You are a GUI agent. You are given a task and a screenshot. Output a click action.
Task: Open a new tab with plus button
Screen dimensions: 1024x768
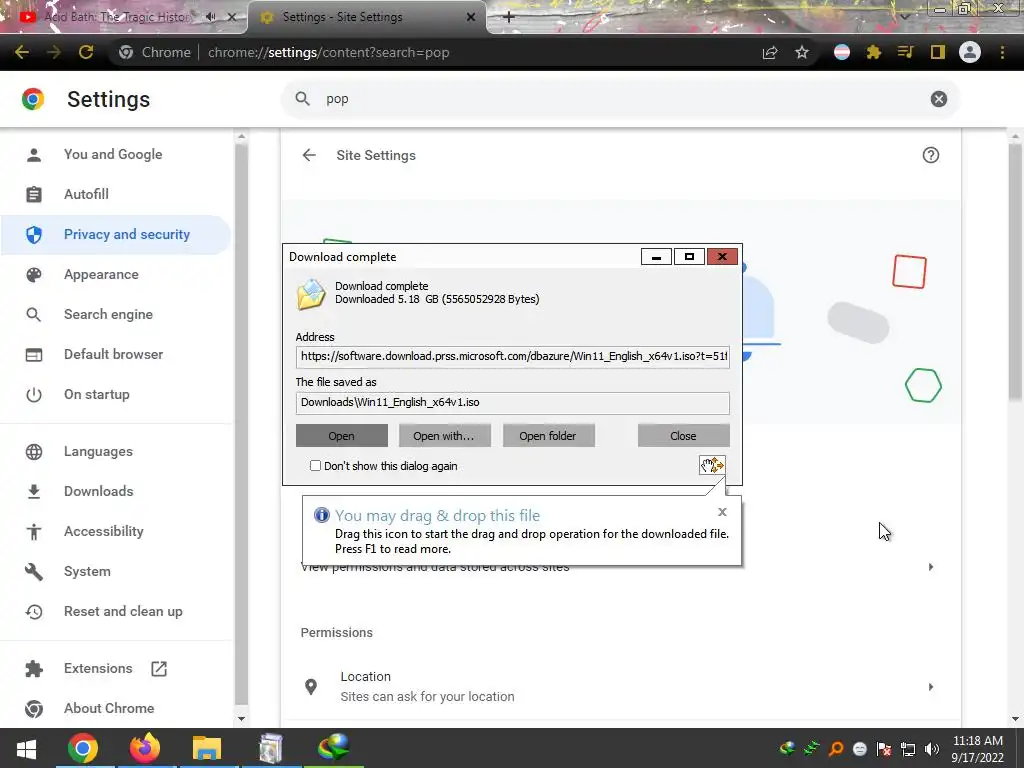[509, 17]
